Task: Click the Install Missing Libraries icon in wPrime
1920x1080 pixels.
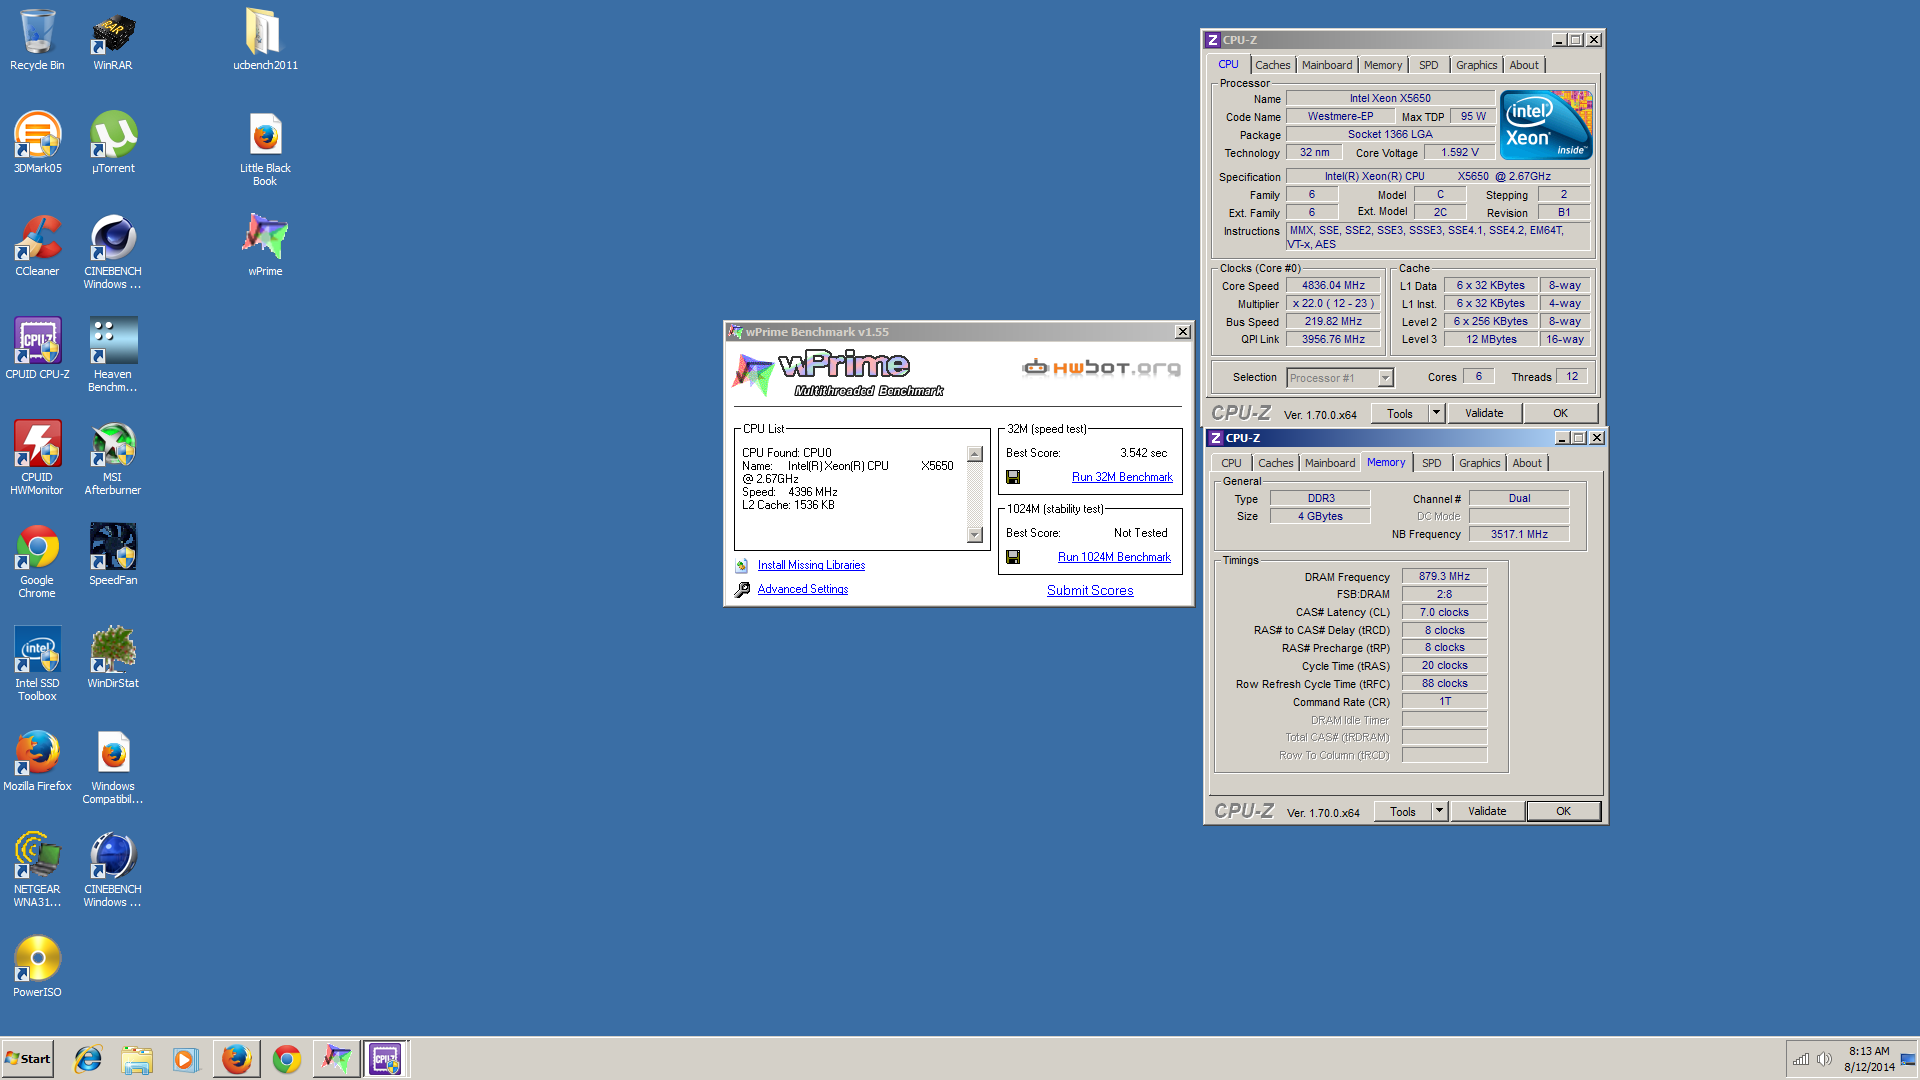Action: [742, 565]
